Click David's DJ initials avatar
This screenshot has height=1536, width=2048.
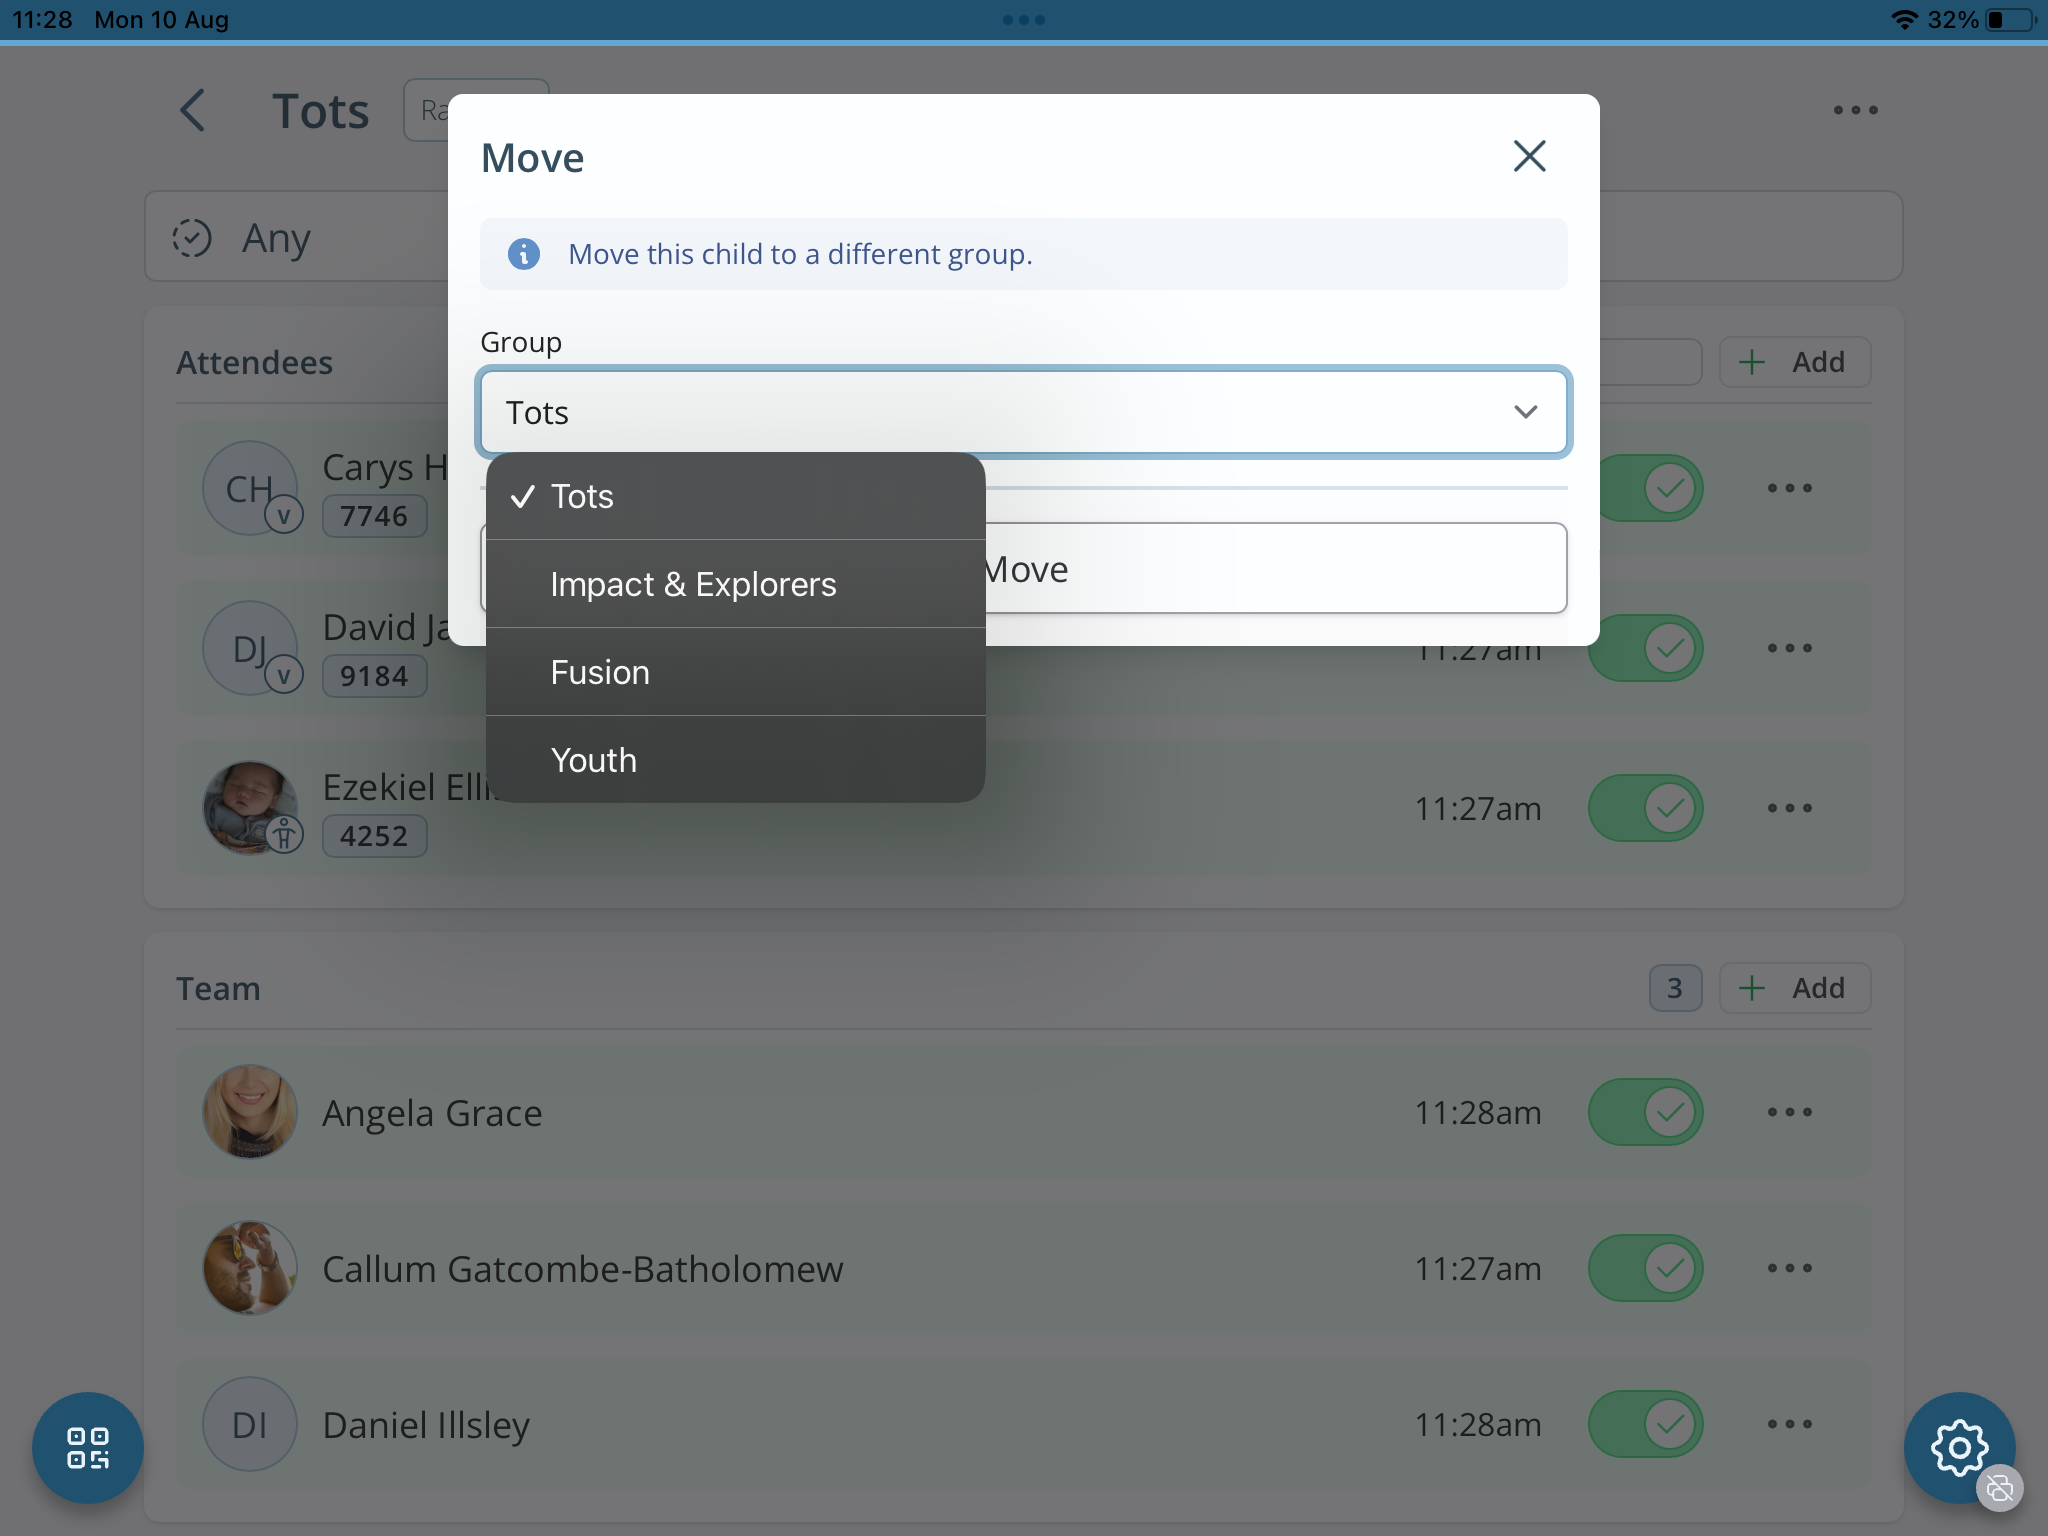point(249,648)
